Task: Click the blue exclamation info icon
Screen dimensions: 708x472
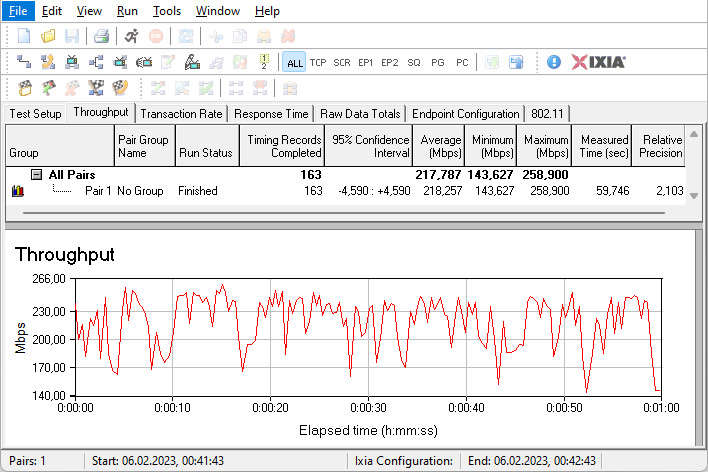Action: click(554, 62)
